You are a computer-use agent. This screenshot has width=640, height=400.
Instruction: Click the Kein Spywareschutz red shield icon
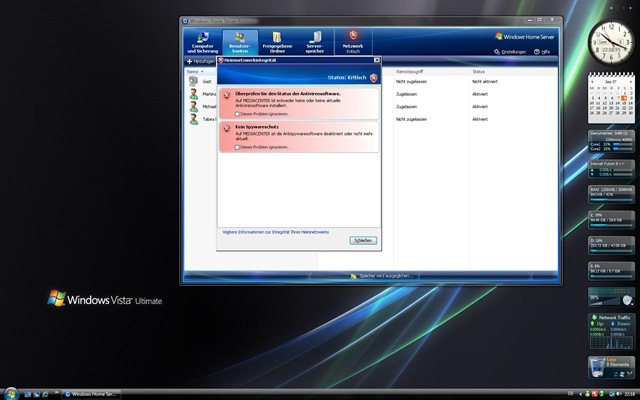pos(227,128)
